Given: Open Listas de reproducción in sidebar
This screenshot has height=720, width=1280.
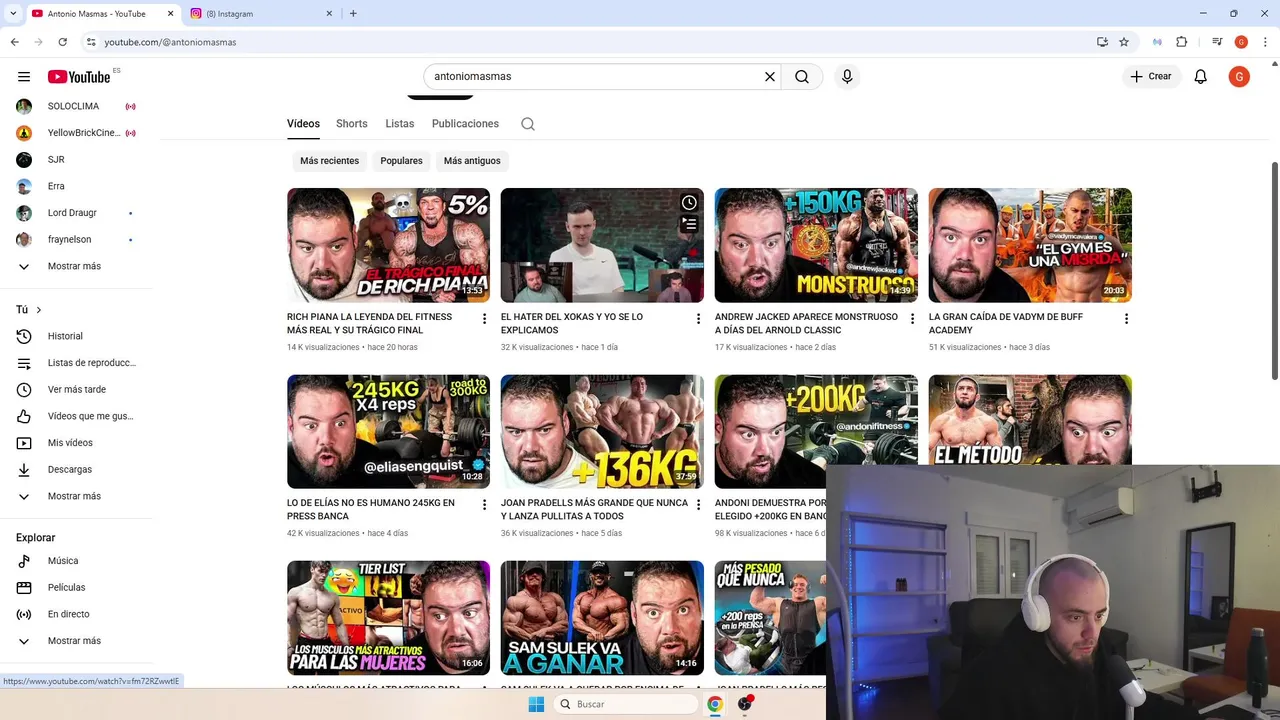Looking at the screenshot, I should [76, 363].
